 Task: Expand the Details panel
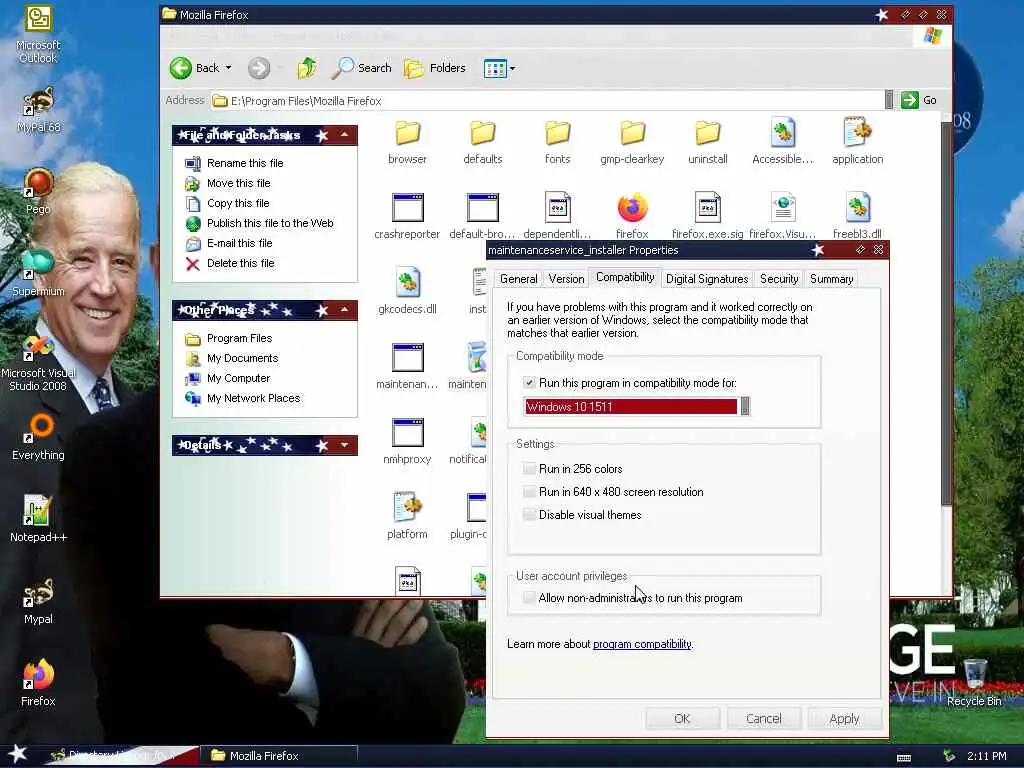click(344, 445)
